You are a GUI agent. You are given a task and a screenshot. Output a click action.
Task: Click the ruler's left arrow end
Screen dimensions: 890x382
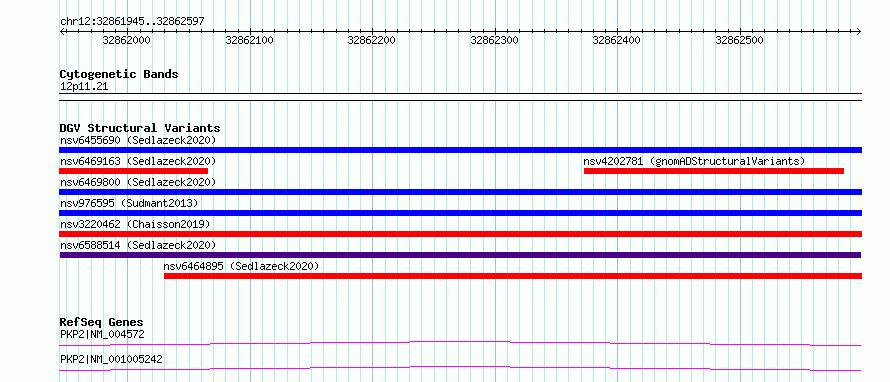pyautogui.click(x=62, y=31)
